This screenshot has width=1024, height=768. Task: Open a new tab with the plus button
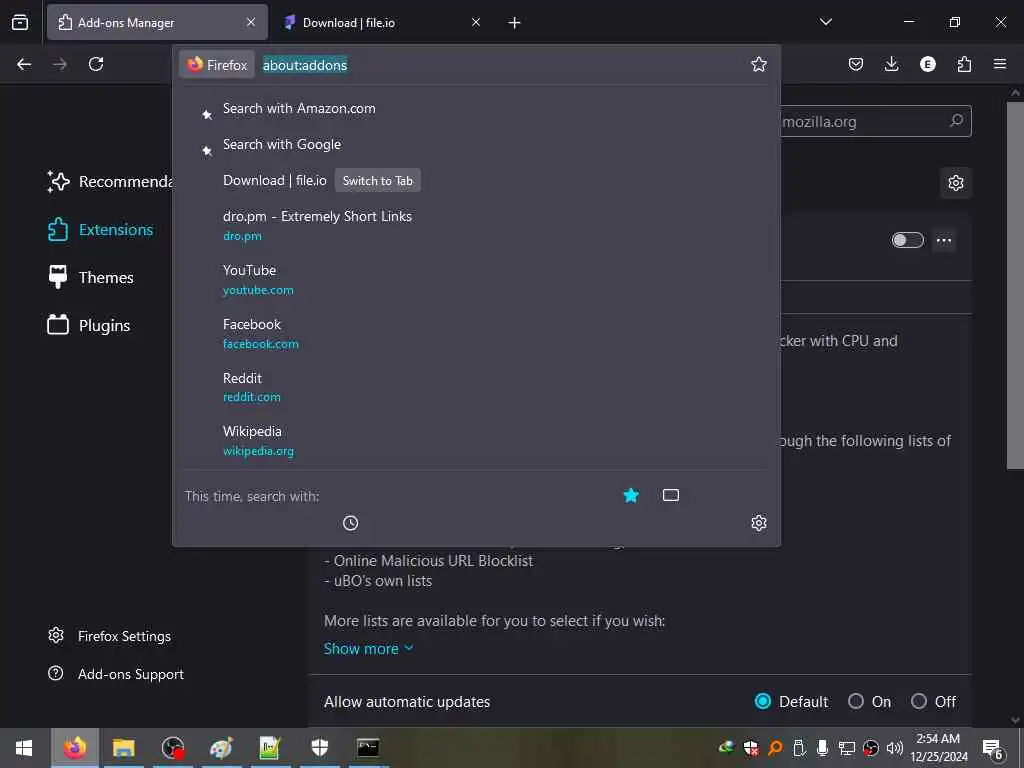tap(515, 23)
